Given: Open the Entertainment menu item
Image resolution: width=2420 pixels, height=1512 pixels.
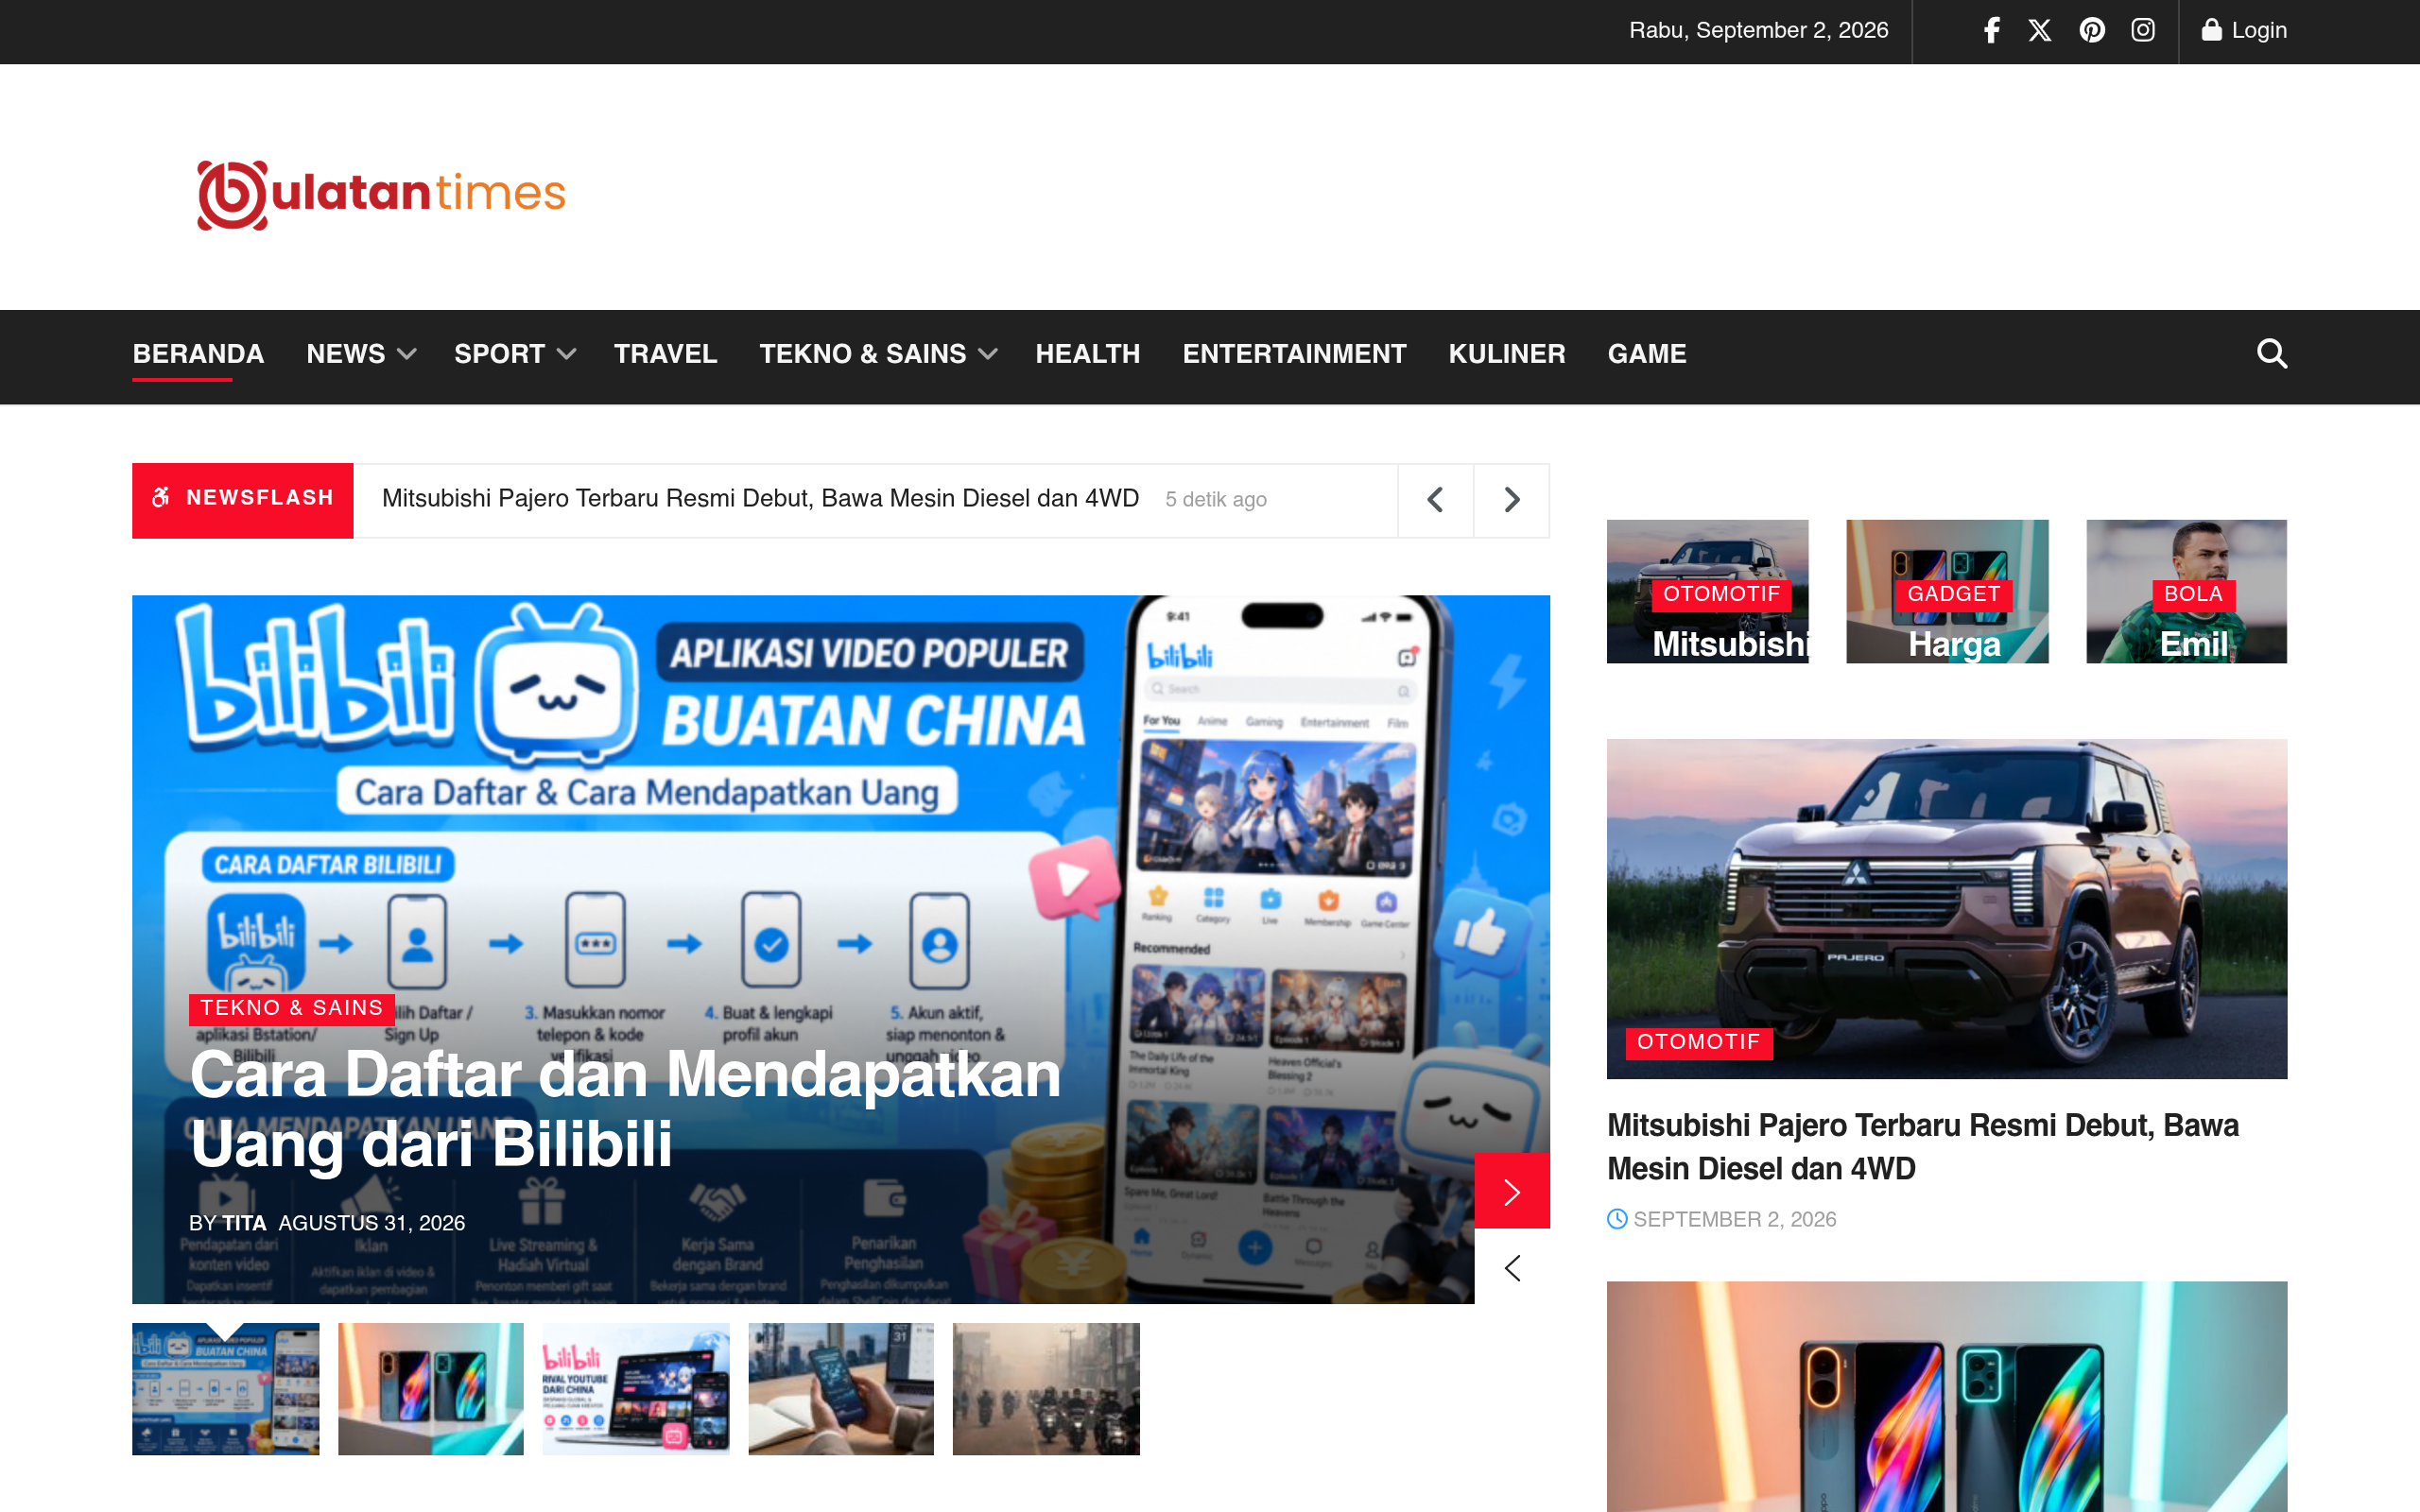Looking at the screenshot, I should point(1294,354).
